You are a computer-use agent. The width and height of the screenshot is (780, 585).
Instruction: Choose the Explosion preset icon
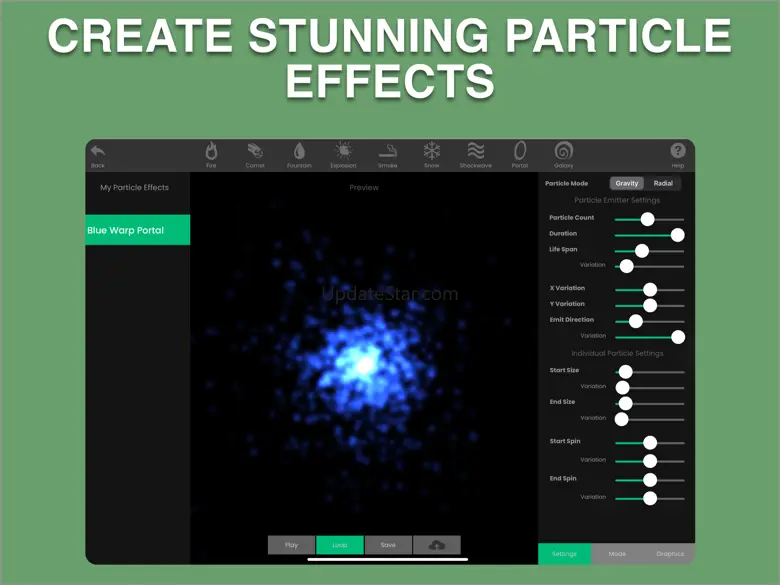click(343, 151)
